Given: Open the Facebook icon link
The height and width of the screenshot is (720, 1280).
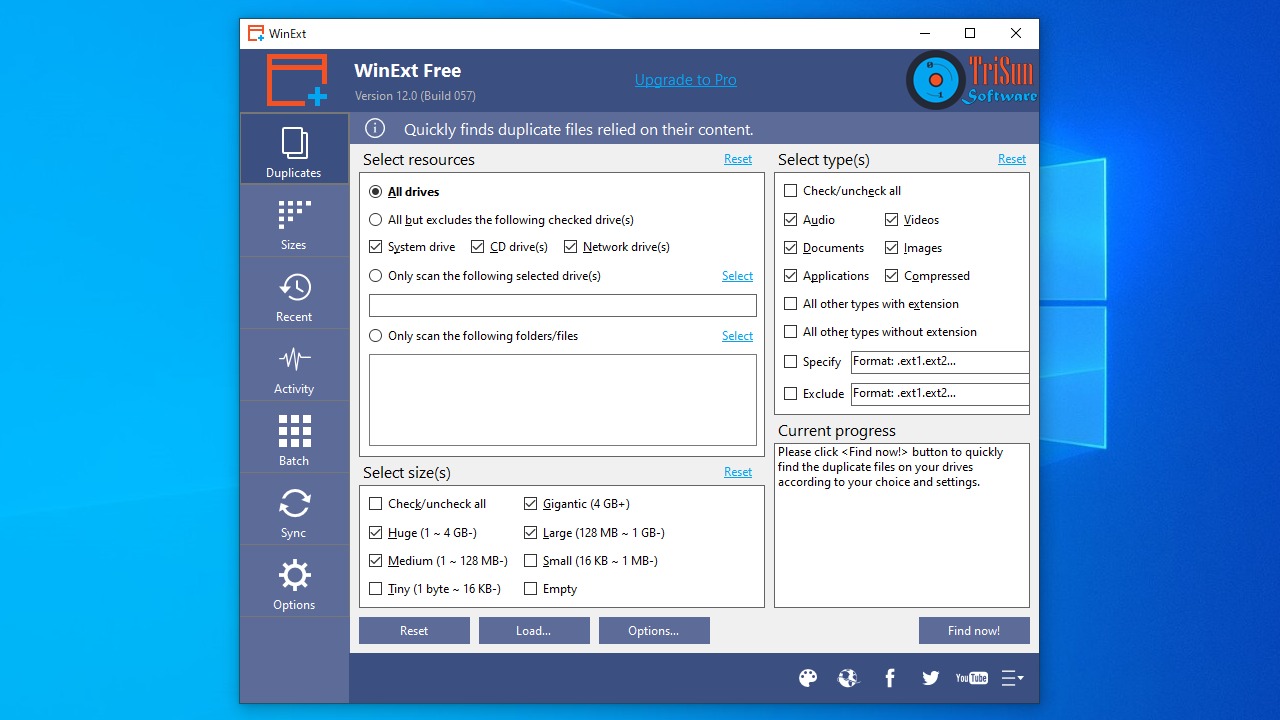Looking at the screenshot, I should click(890, 678).
